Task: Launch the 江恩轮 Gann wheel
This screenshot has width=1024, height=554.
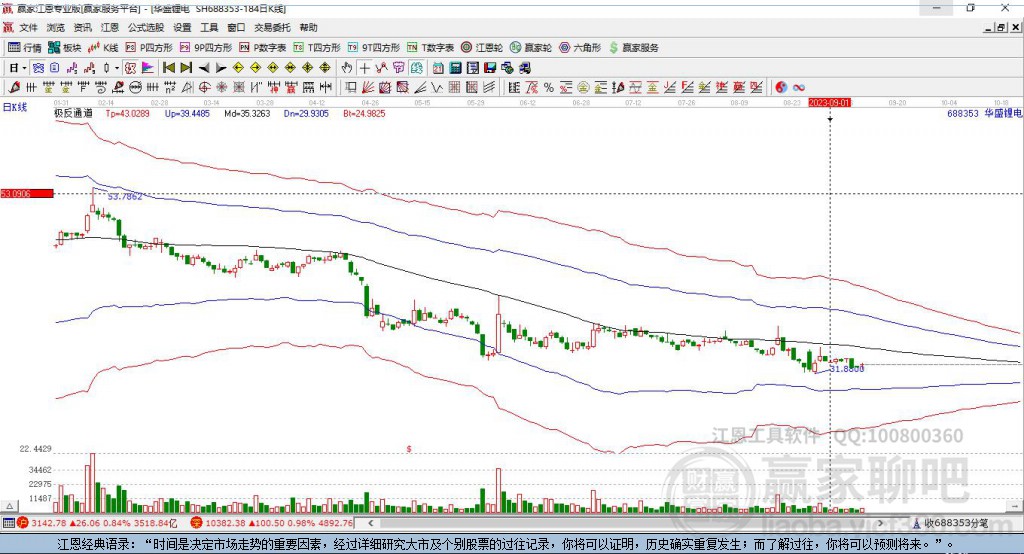Action: (x=482, y=48)
